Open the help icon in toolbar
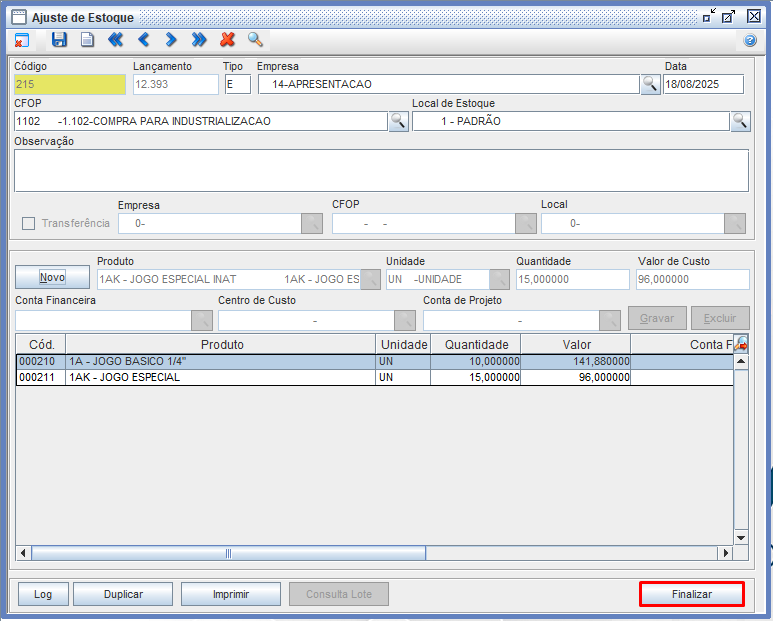Image resolution: width=773 pixels, height=621 pixels. point(750,41)
